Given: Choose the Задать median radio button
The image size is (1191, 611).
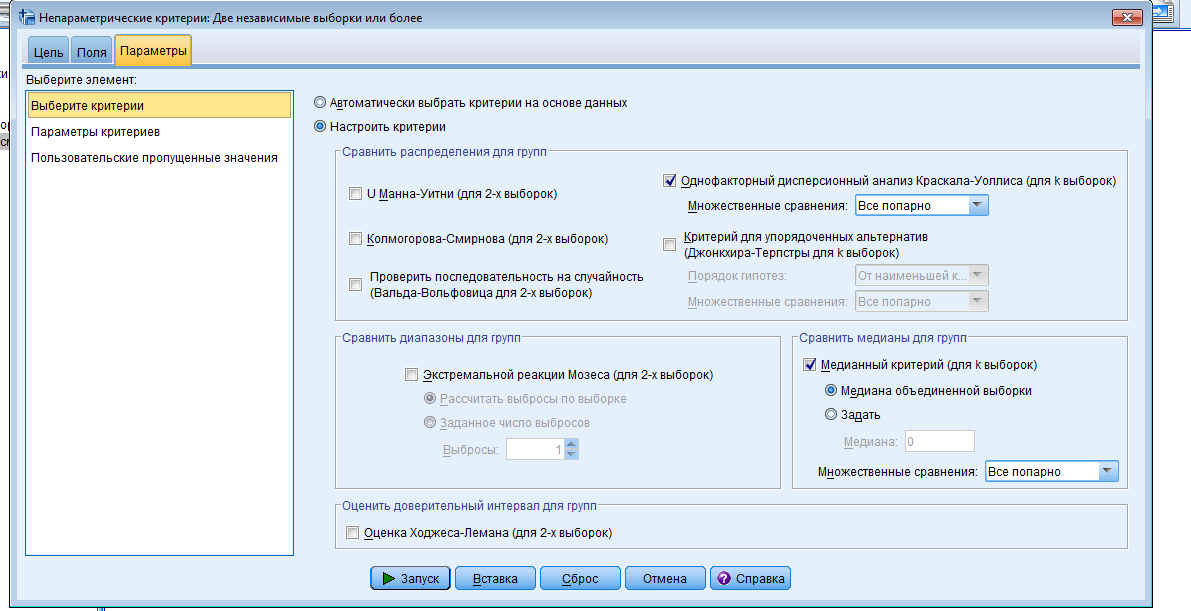Looking at the screenshot, I should 830,414.
